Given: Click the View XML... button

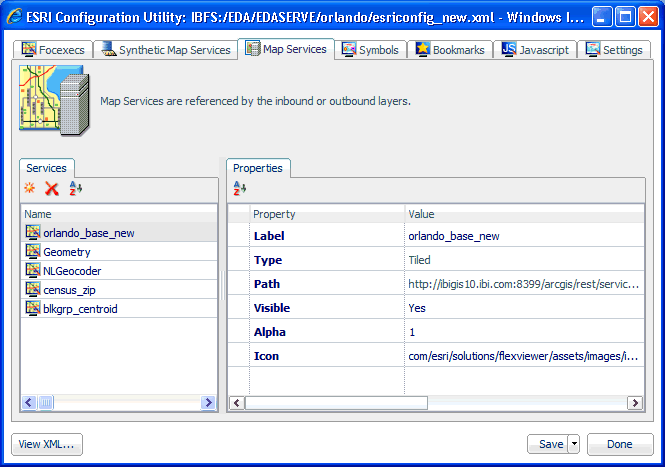Looking at the screenshot, I should (47, 444).
